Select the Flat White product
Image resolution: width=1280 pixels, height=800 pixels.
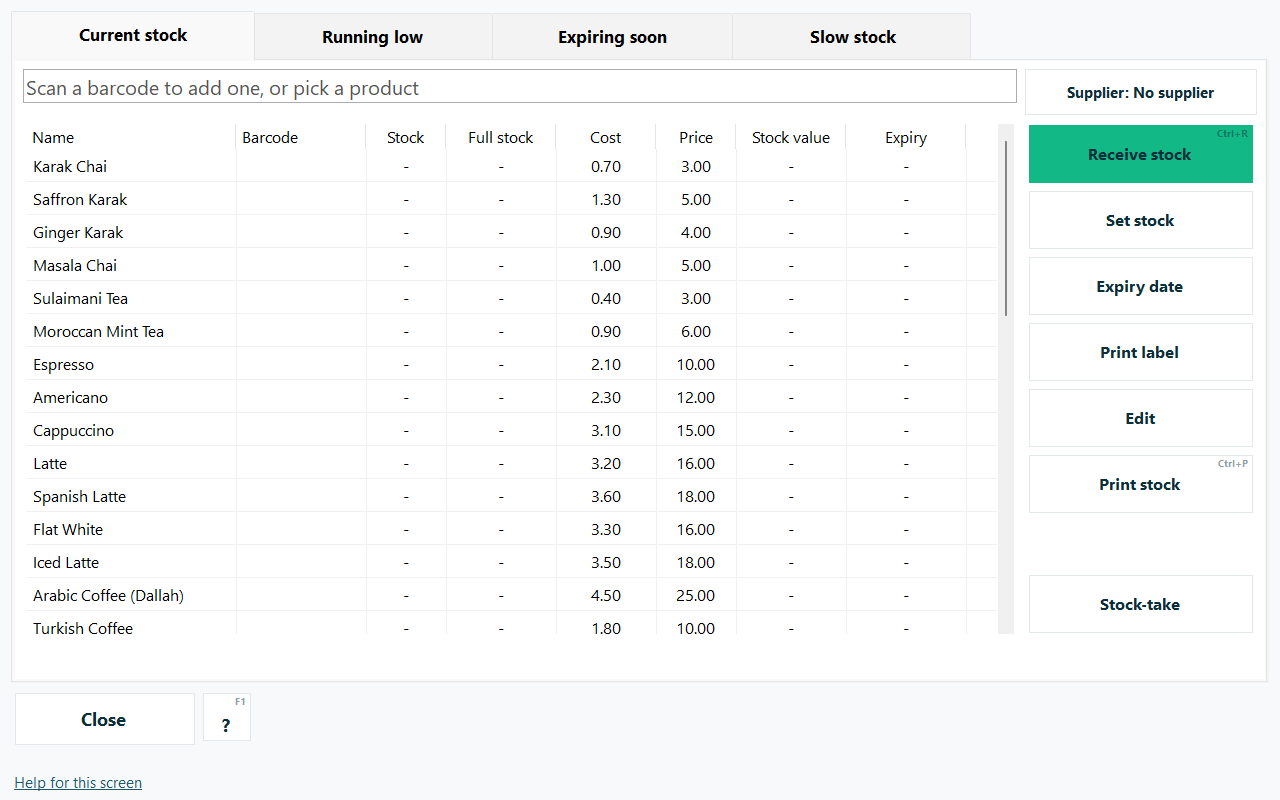pyautogui.click(x=511, y=529)
